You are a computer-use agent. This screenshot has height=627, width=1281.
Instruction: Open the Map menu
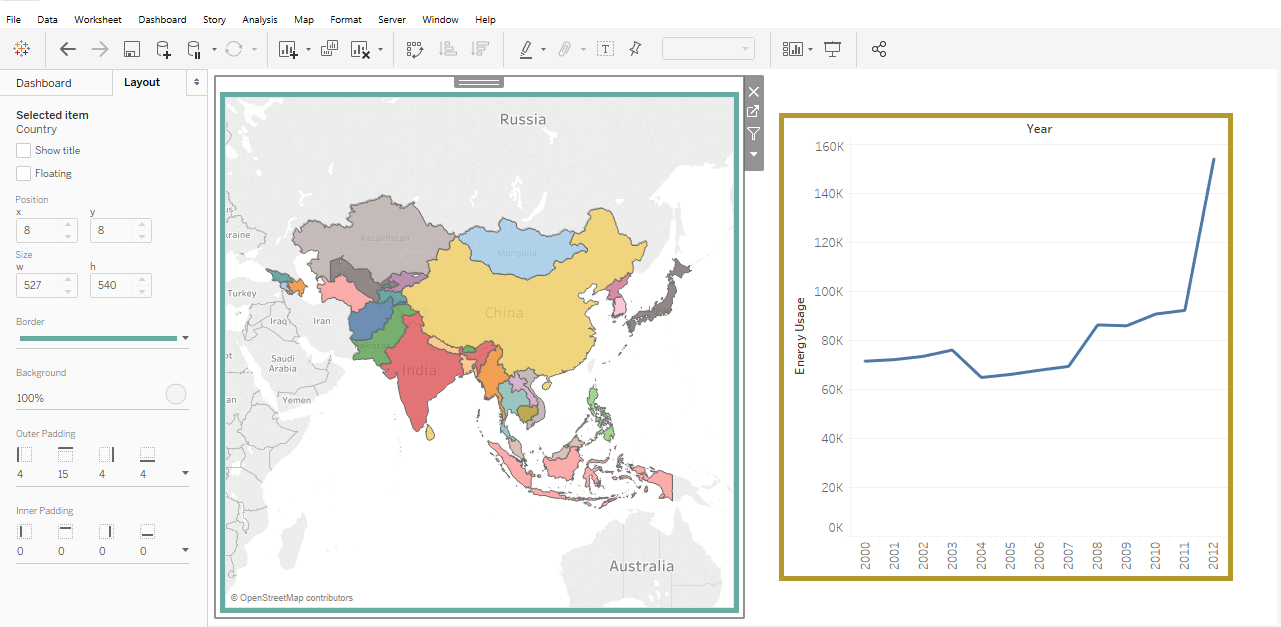point(303,19)
